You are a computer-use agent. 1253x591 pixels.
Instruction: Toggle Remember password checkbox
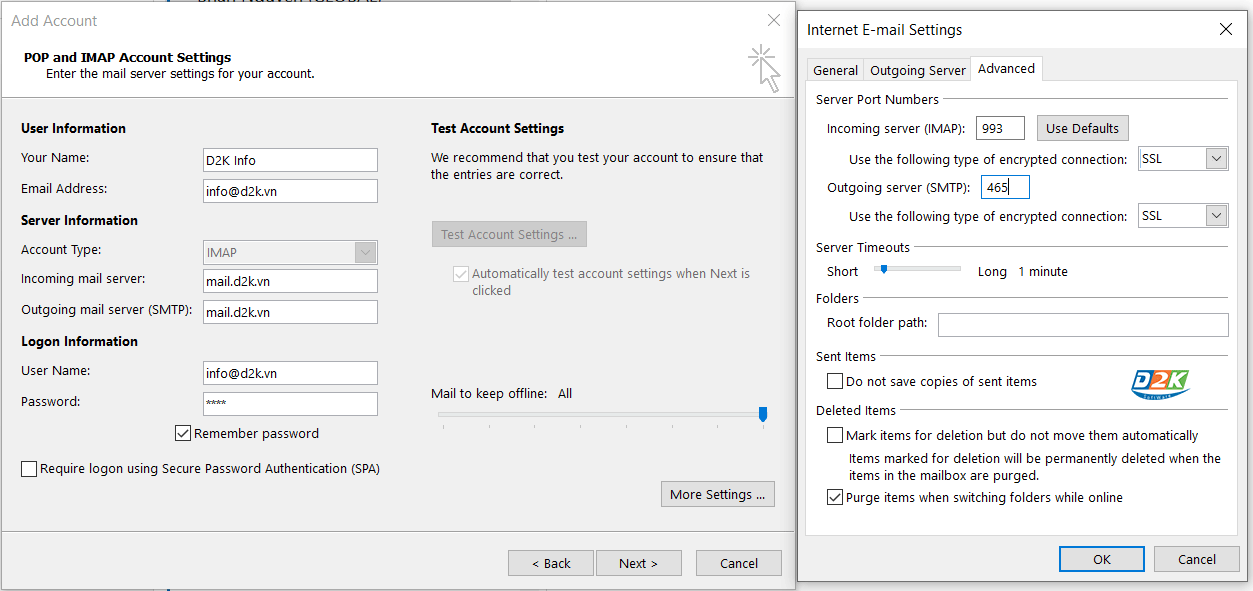(x=183, y=433)
